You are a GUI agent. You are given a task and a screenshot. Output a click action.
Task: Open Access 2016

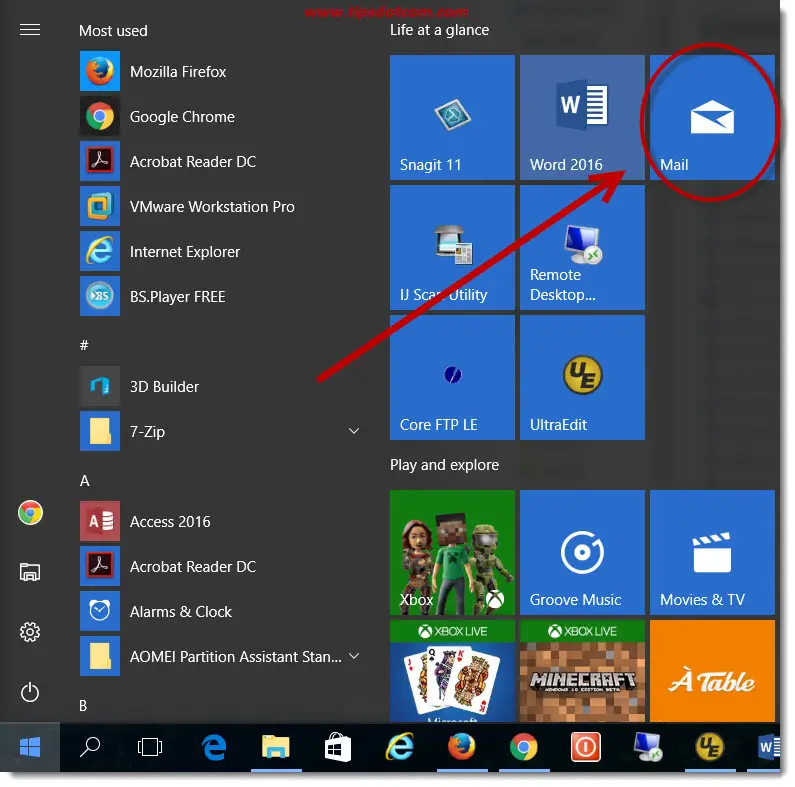click(x=221, y=521)
